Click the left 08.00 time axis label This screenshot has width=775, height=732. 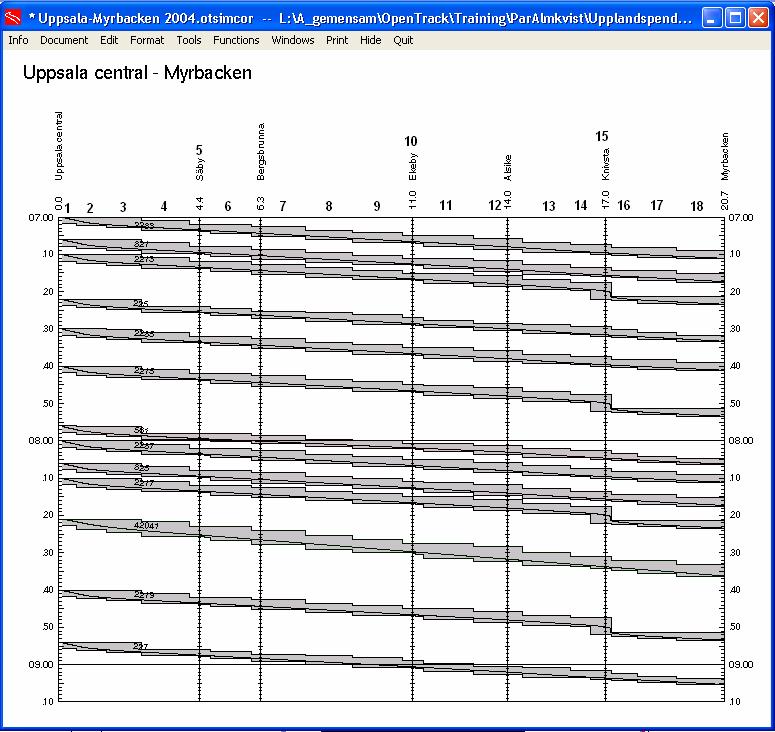[41, 440]
